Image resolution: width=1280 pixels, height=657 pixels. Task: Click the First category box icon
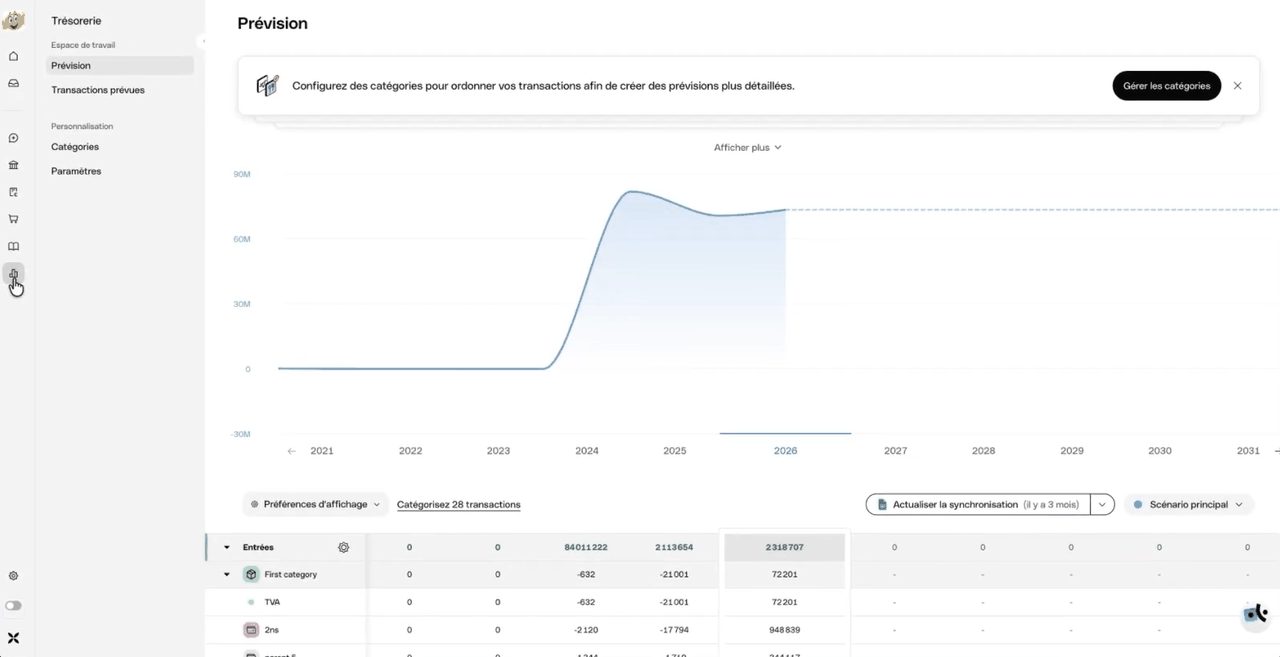tap(251, 575)
